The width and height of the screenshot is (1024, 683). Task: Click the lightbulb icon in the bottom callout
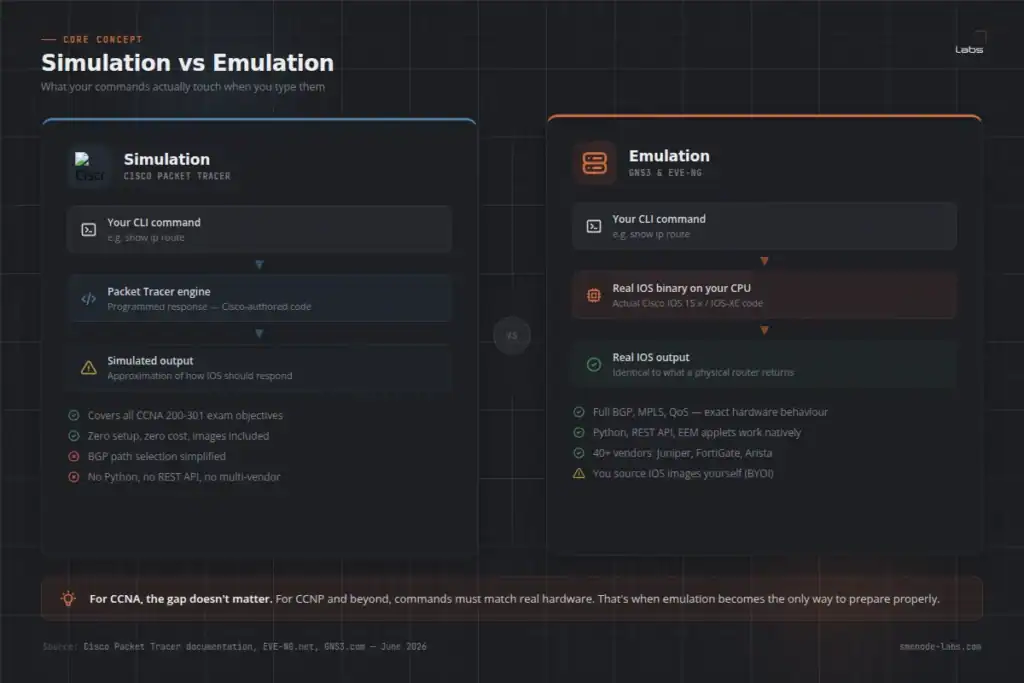pos(68,598)
